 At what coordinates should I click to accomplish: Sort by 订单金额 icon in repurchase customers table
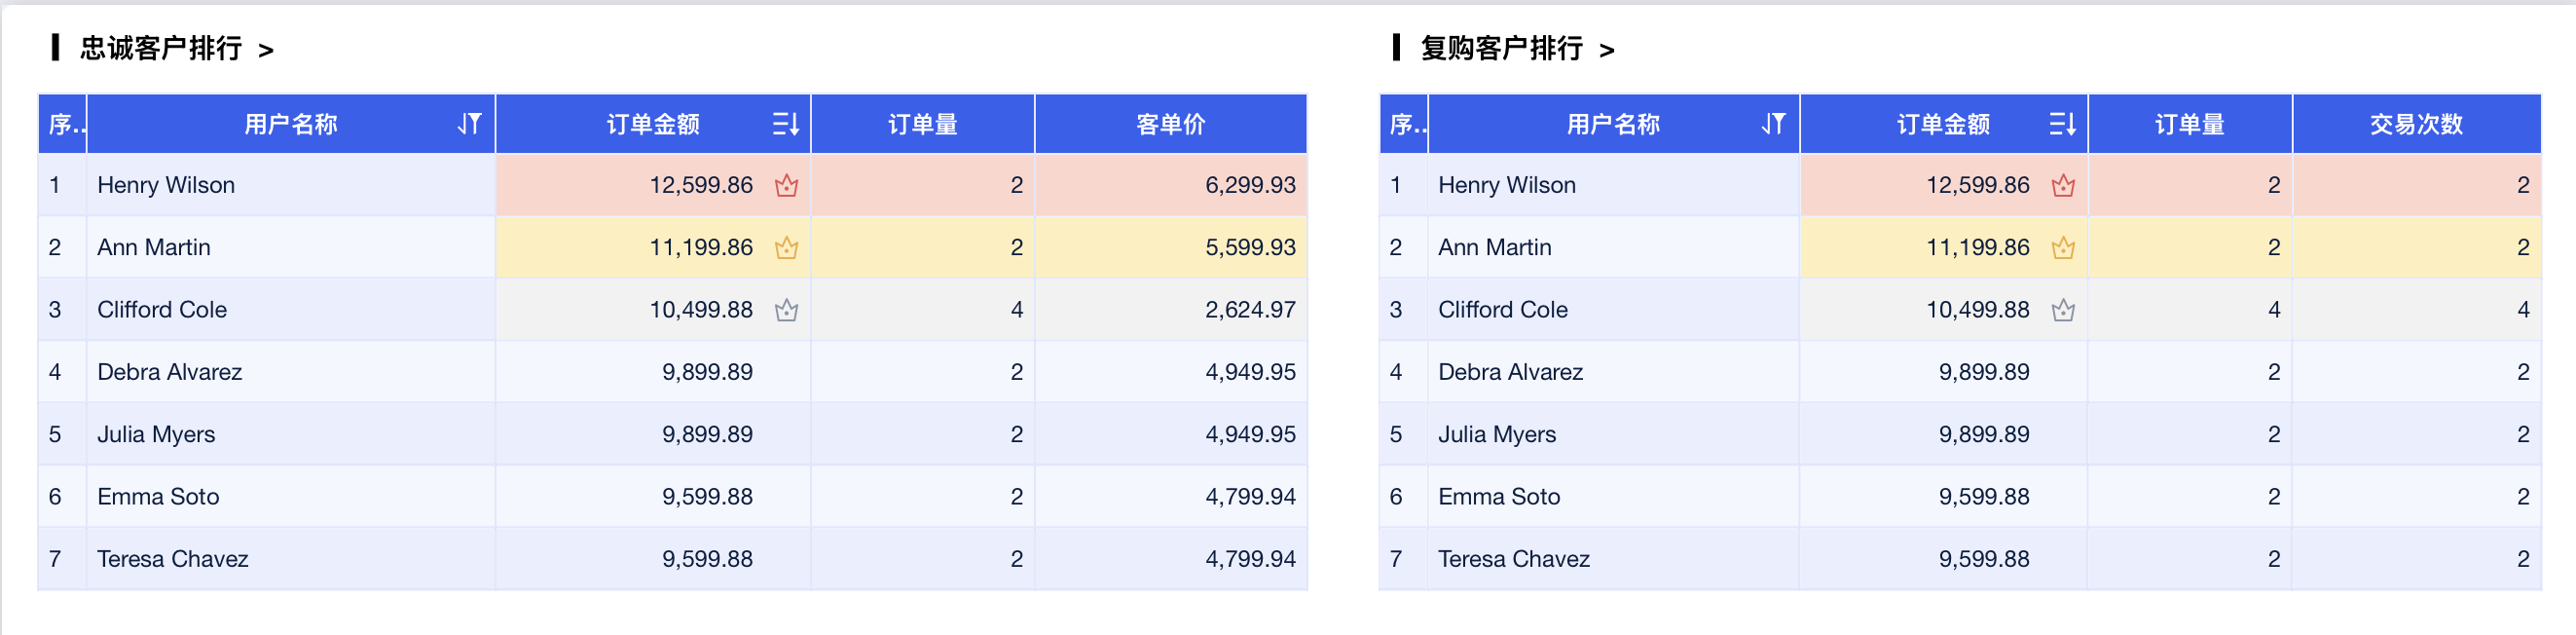click(x=2061, y=124)
